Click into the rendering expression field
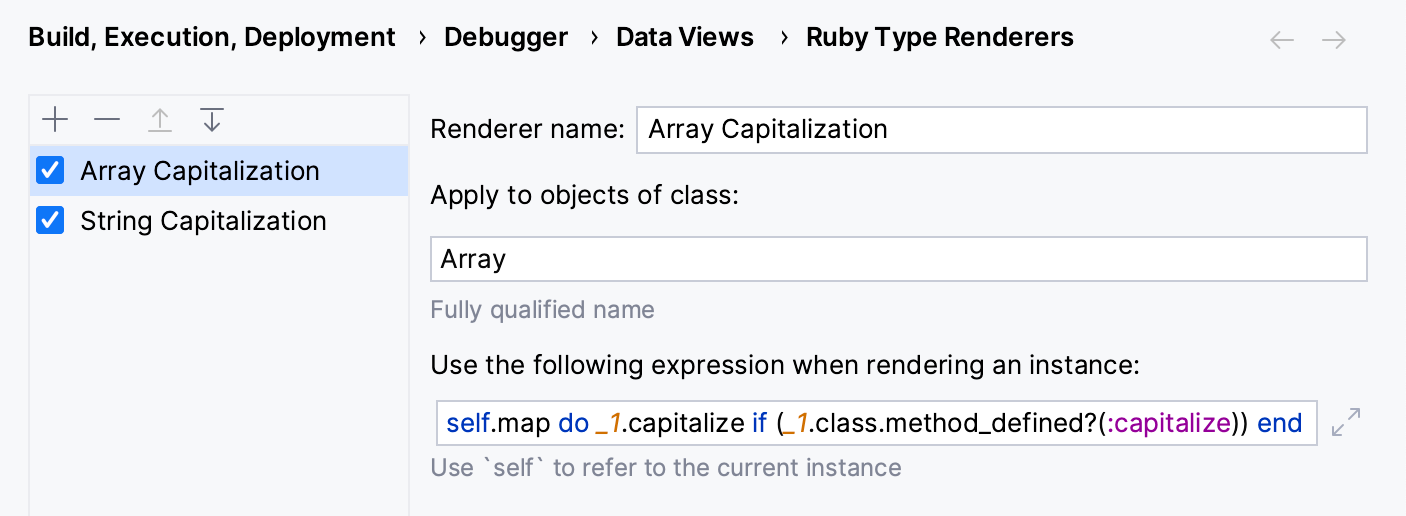Screen dimensions: 1406x516 tap(875, 424)
